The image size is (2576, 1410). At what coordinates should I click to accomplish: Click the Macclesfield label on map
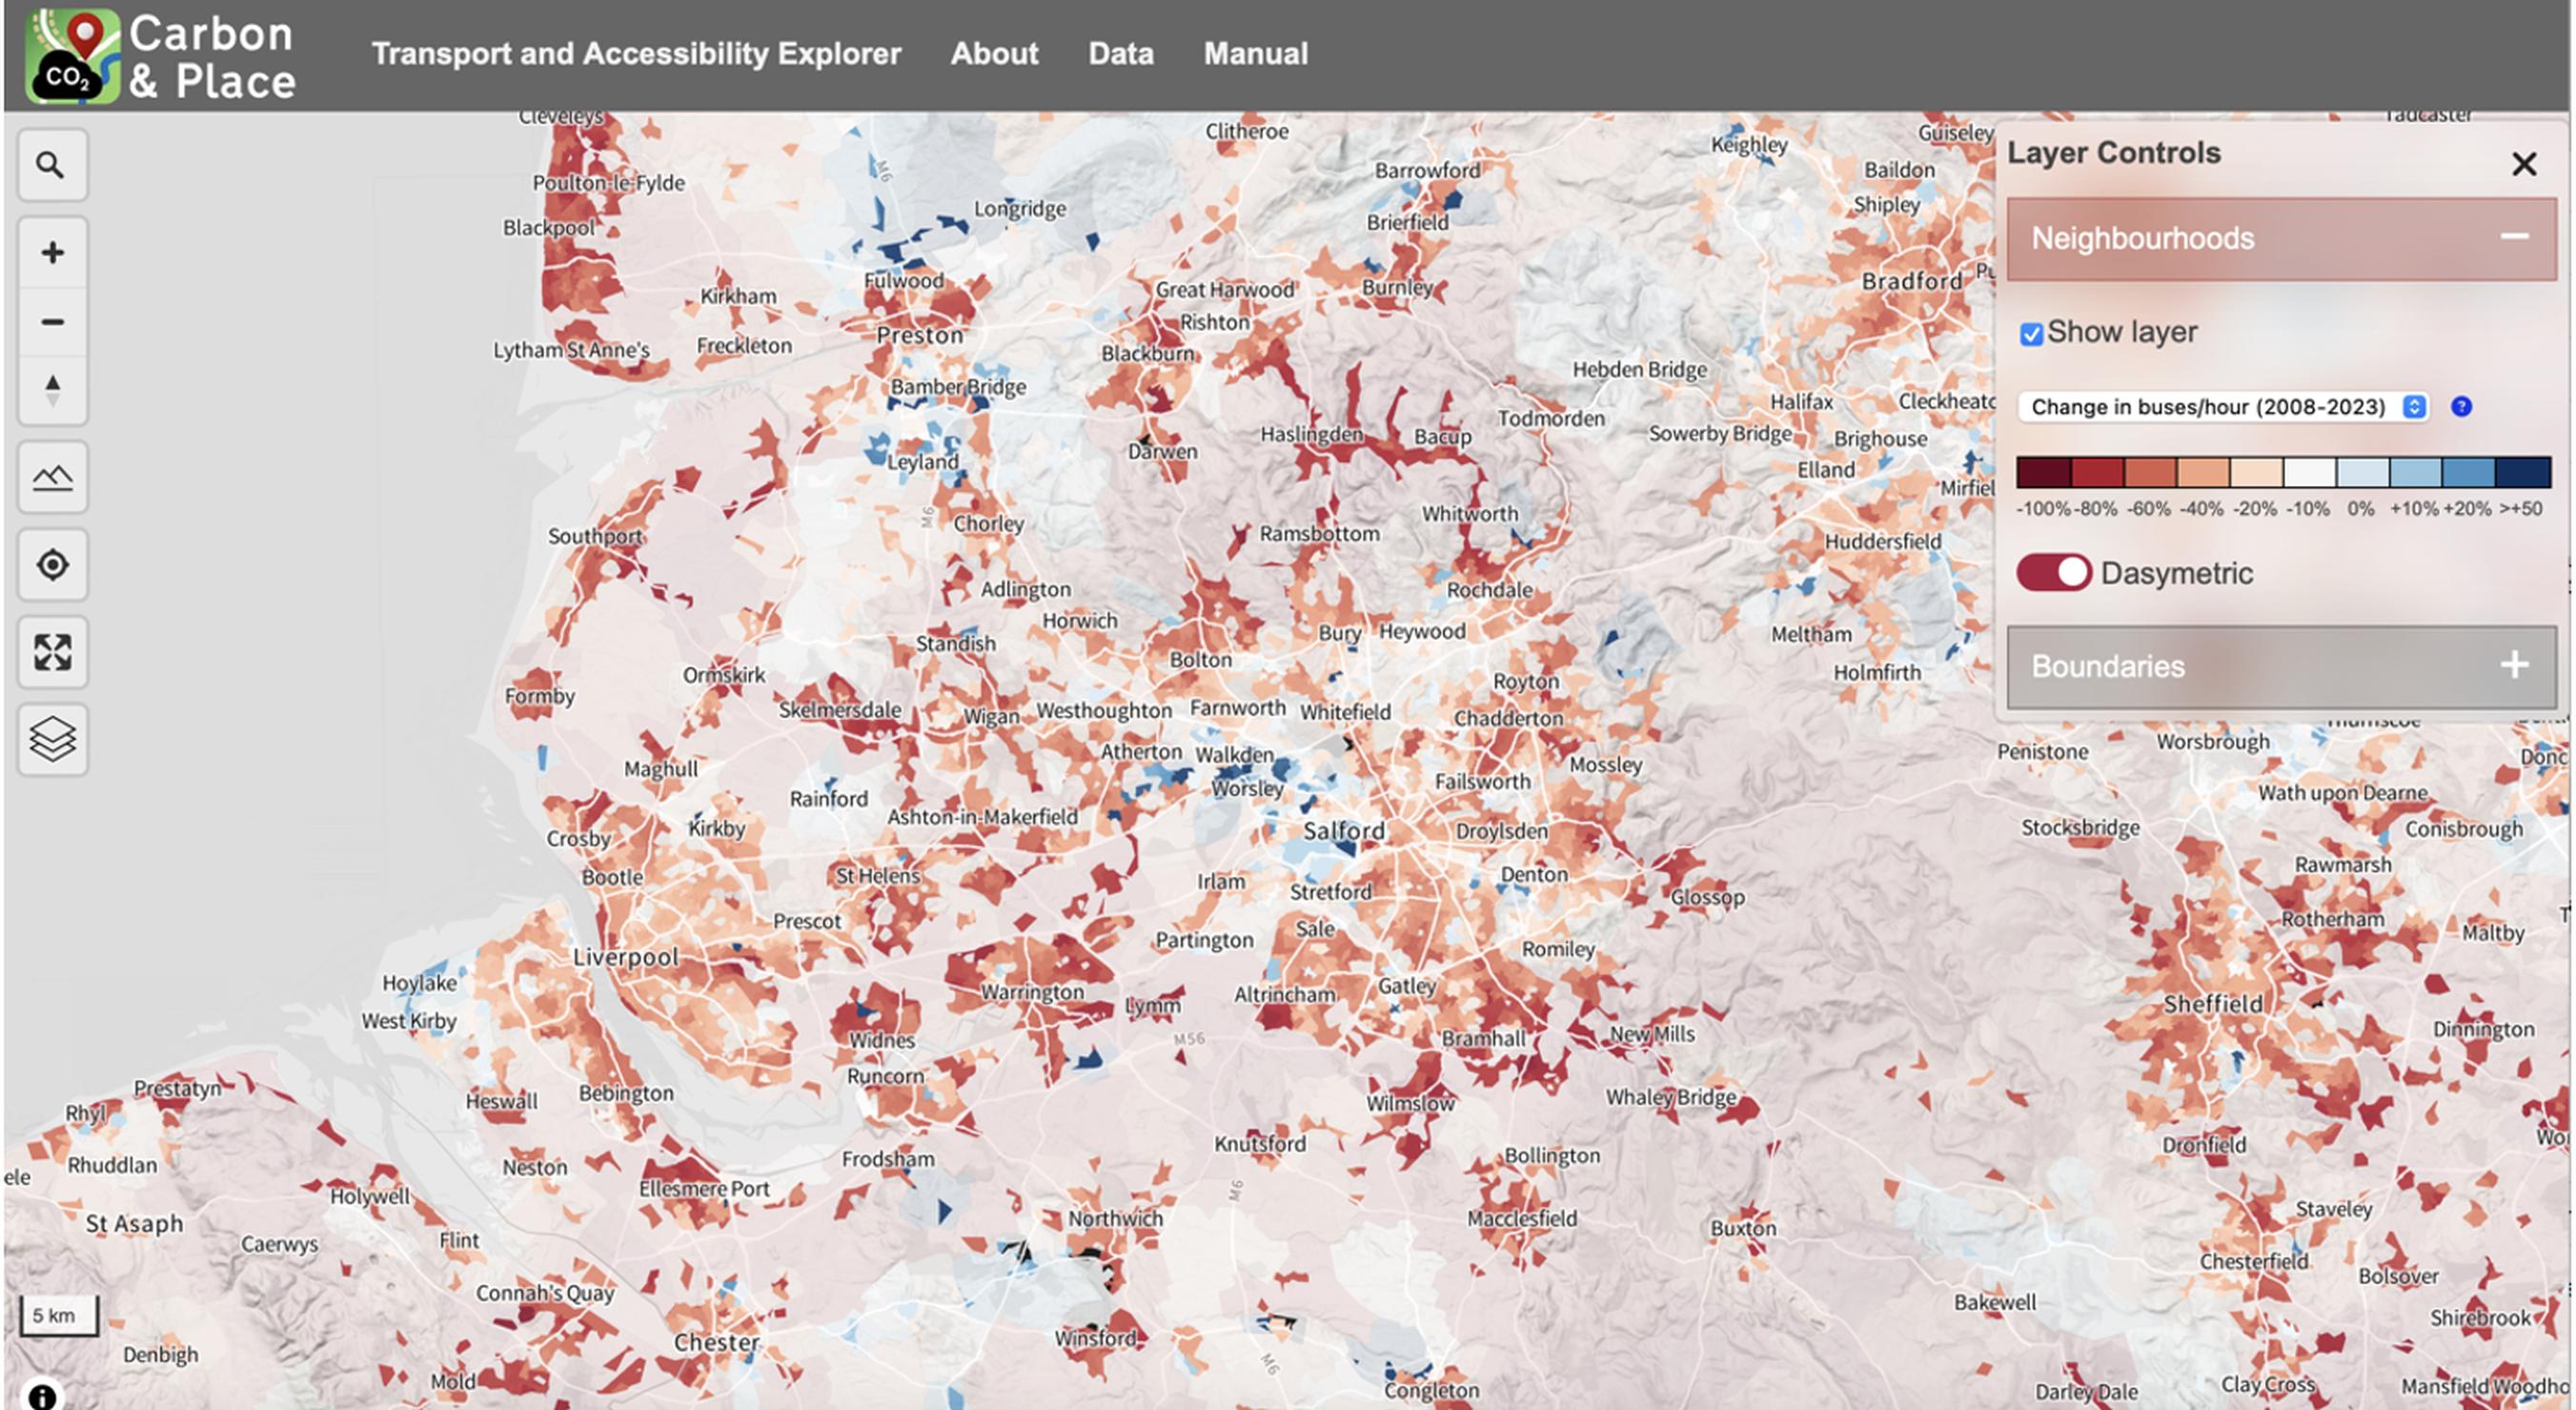tap(1522, 1218)
